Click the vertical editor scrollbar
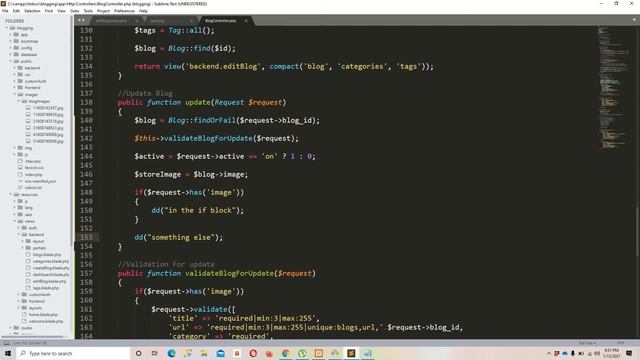The height and width of the screenshot is (360, 640). (x=637, y=231)
